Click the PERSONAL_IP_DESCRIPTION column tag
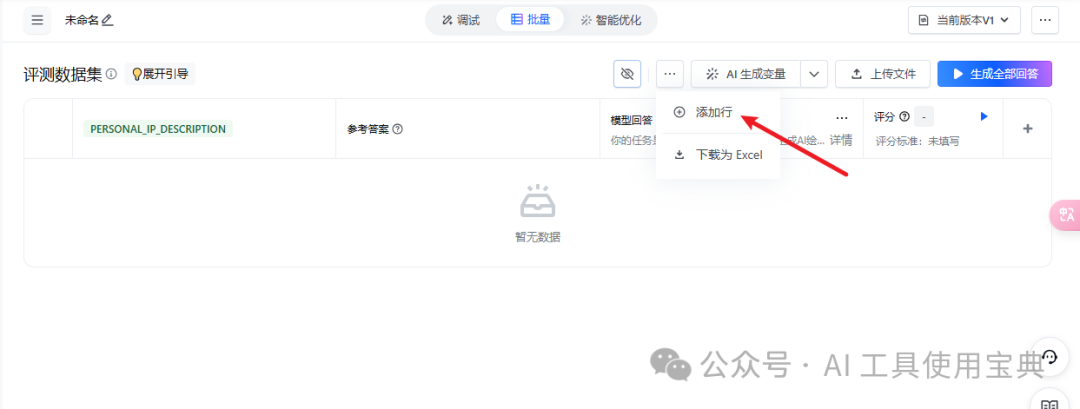1080x409 pixels. pos(158,129)
